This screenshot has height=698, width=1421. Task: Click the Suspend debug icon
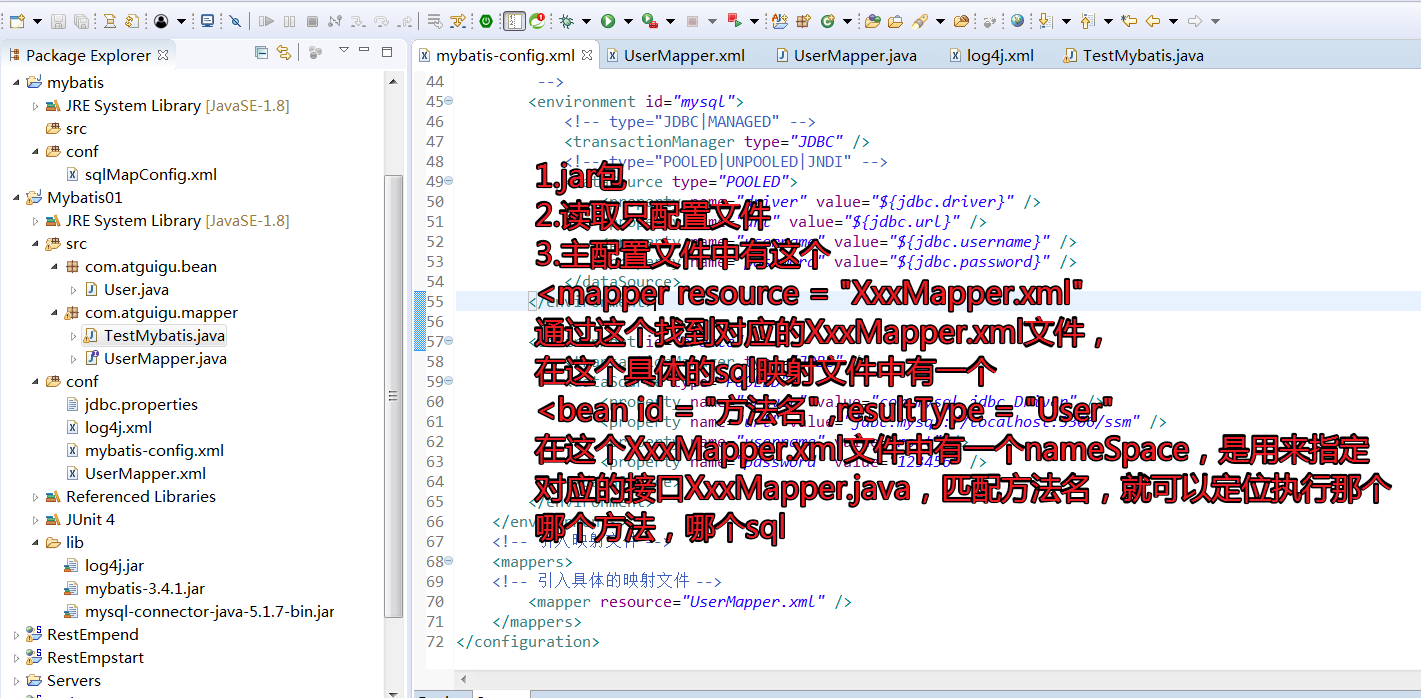[289, 21]
